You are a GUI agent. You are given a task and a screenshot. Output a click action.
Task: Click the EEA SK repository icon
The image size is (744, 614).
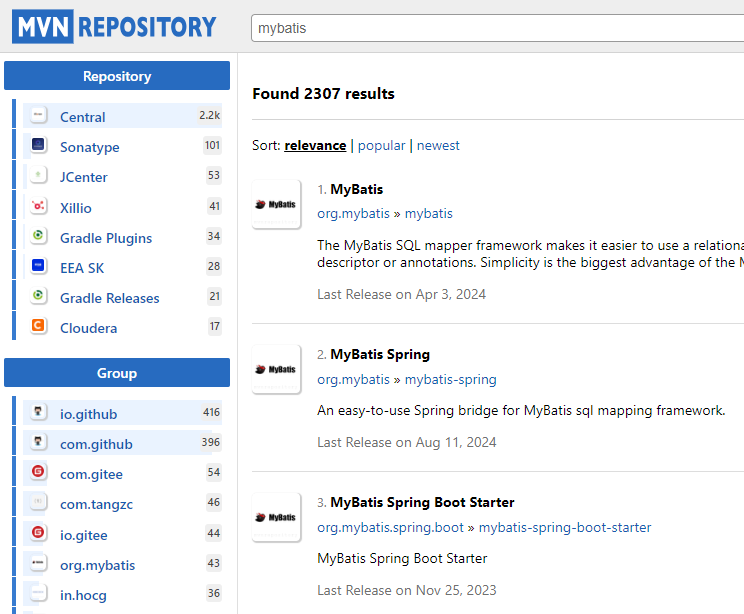pyautogui.click(x=38, y=266)
